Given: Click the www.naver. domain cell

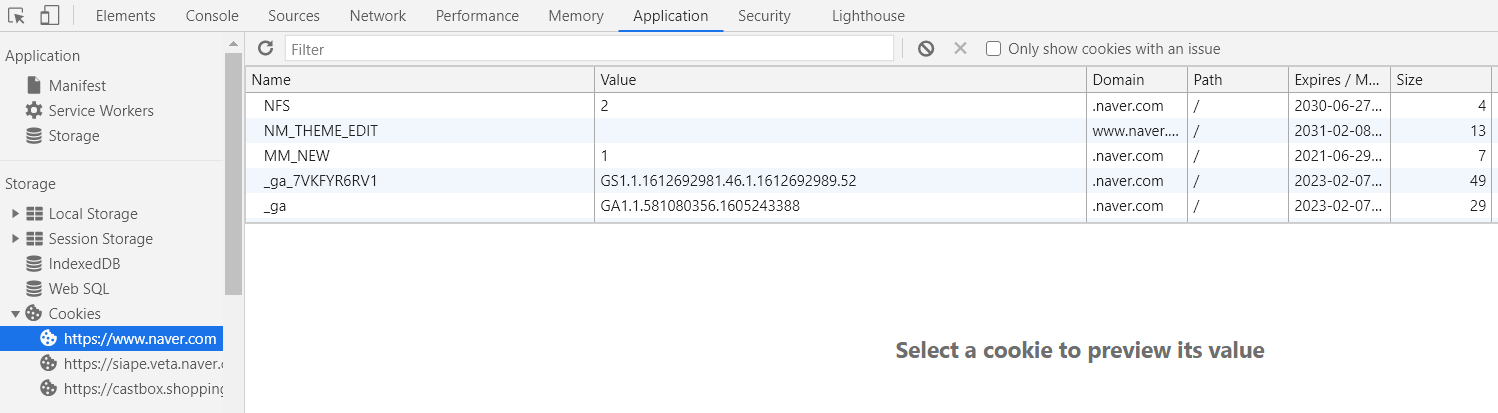Looking at the screenshot, I should click(x=1137, y=130).
